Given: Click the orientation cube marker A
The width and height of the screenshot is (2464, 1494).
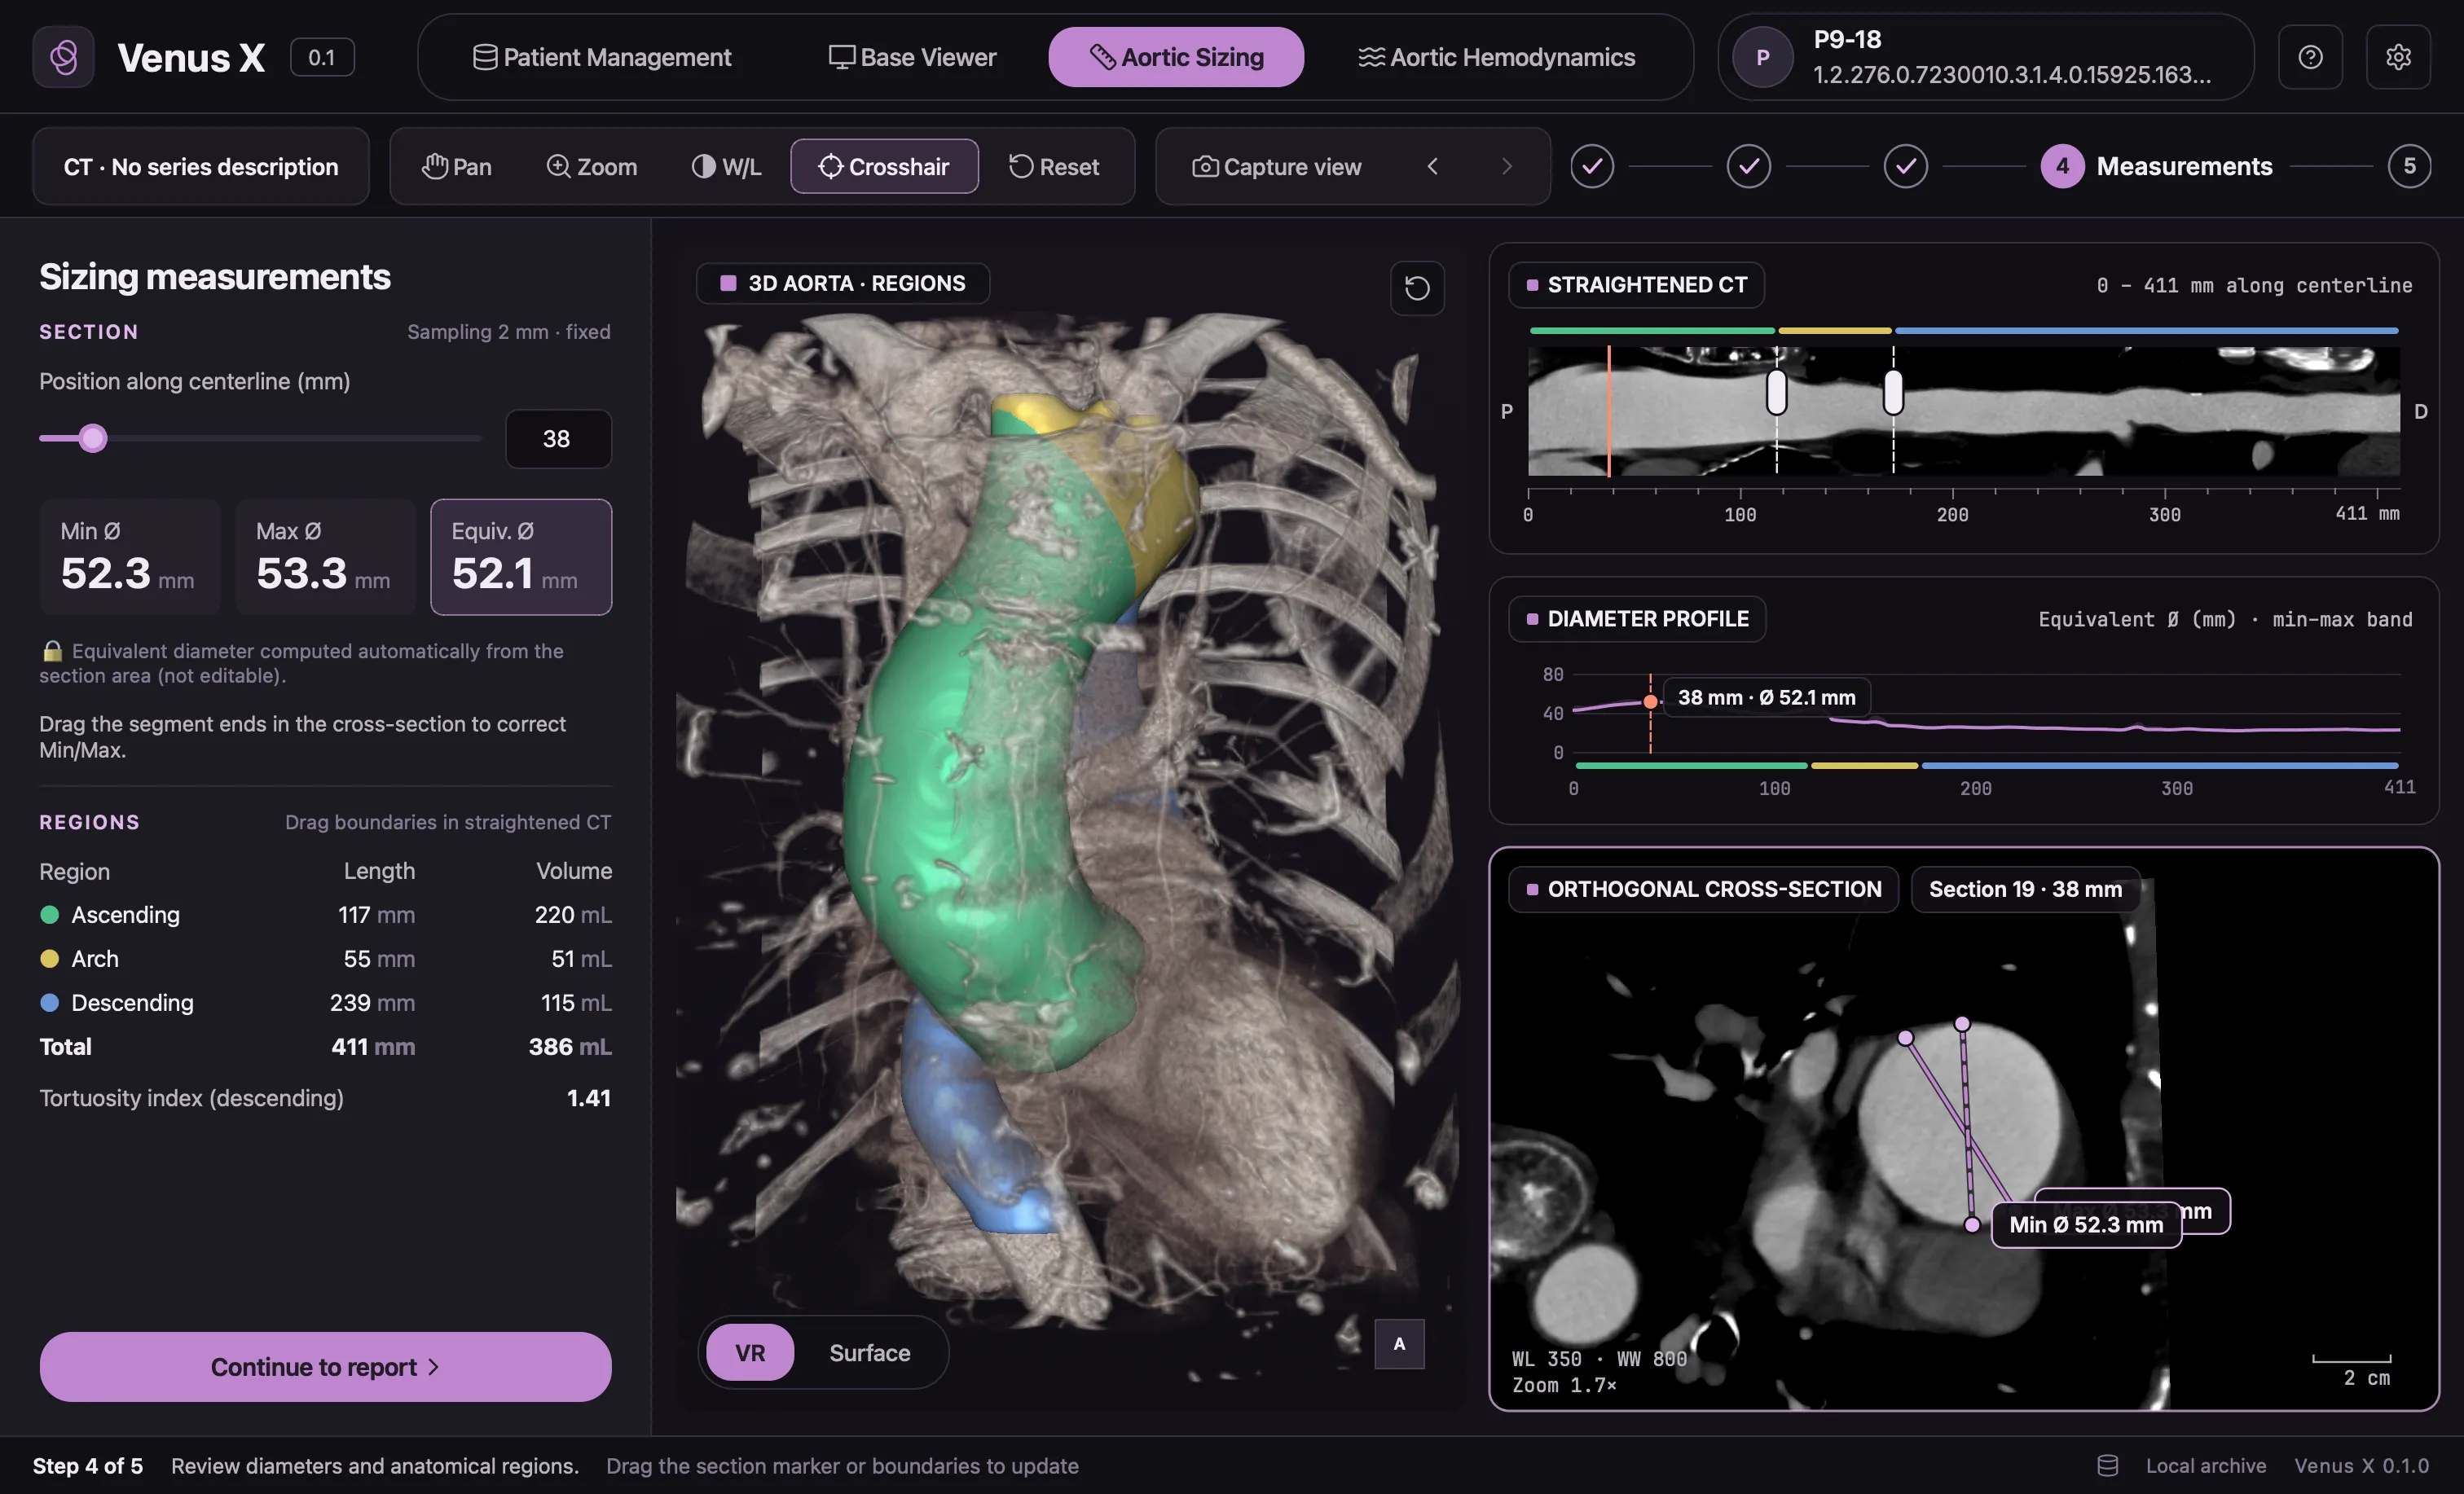Looking at the screenshot, I should click(x=1399, y=1343).
